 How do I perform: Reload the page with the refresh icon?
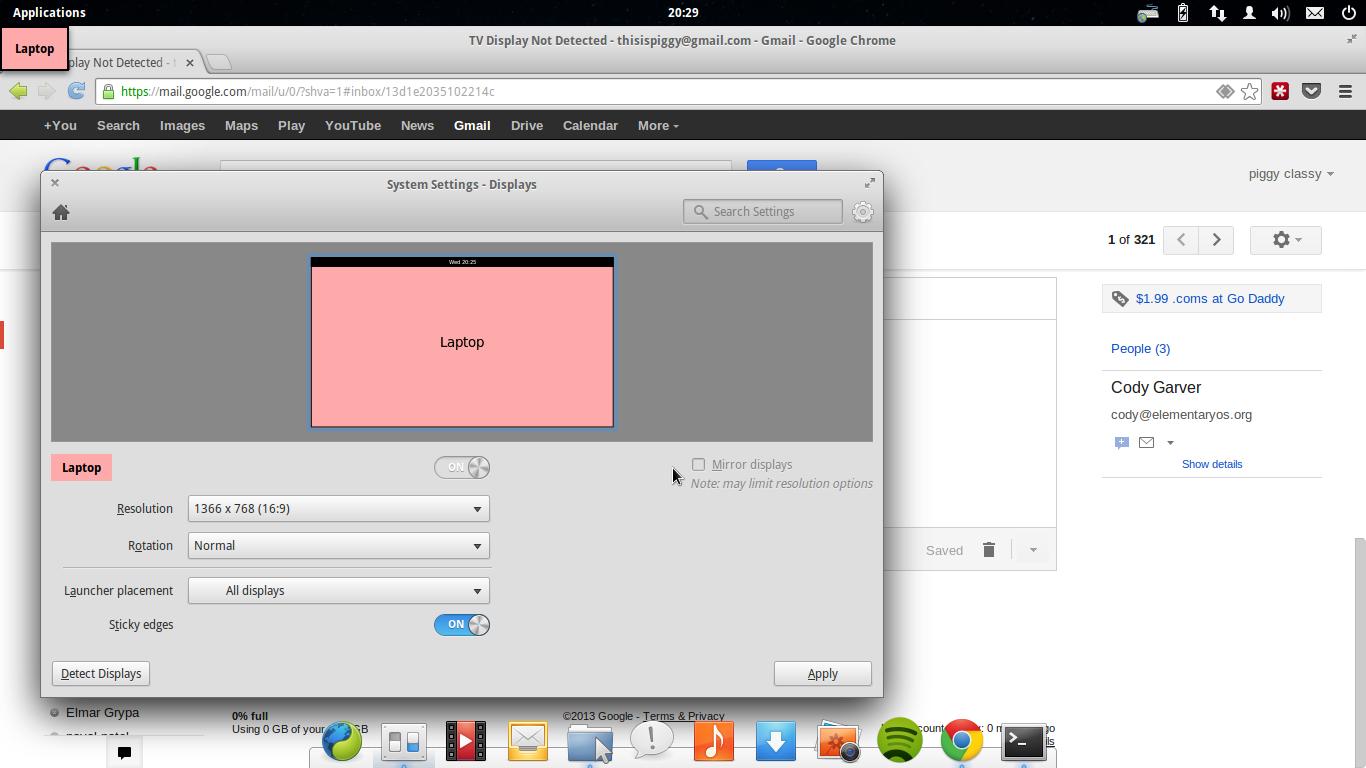[76, 91]
